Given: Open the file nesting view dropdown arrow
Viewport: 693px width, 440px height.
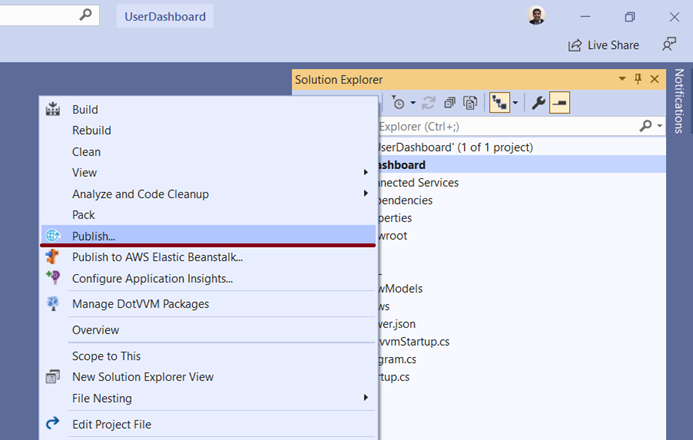Looking at the screenshot, I should pyautogui.click(x=515, y=103).
